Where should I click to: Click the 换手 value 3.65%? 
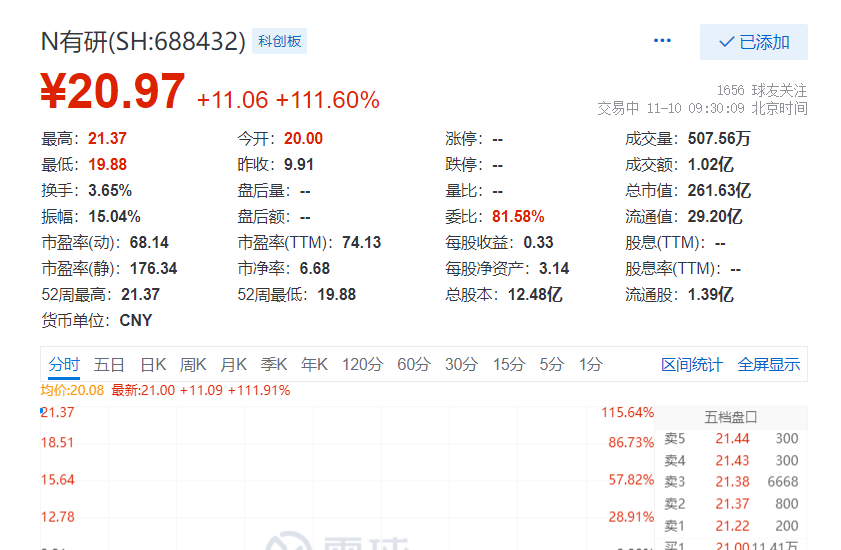tap(110, 190)
